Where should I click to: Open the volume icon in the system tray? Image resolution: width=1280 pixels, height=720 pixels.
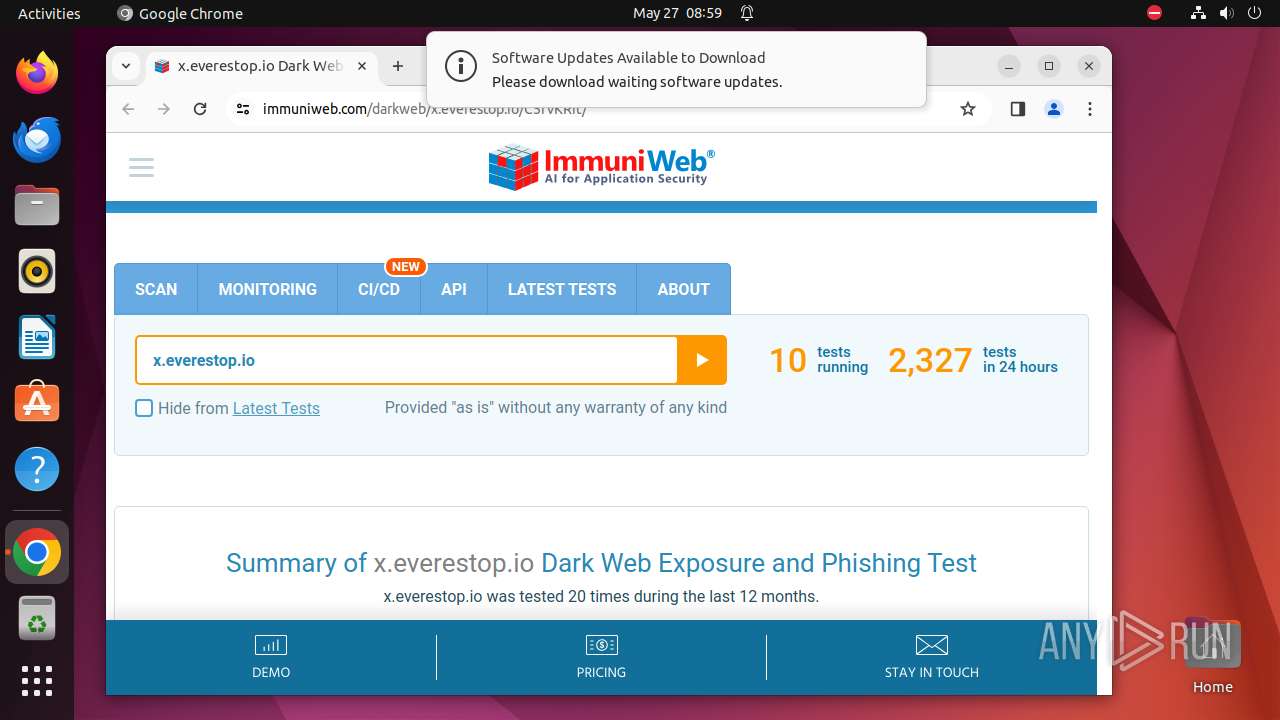click(x=1226, y=13)
